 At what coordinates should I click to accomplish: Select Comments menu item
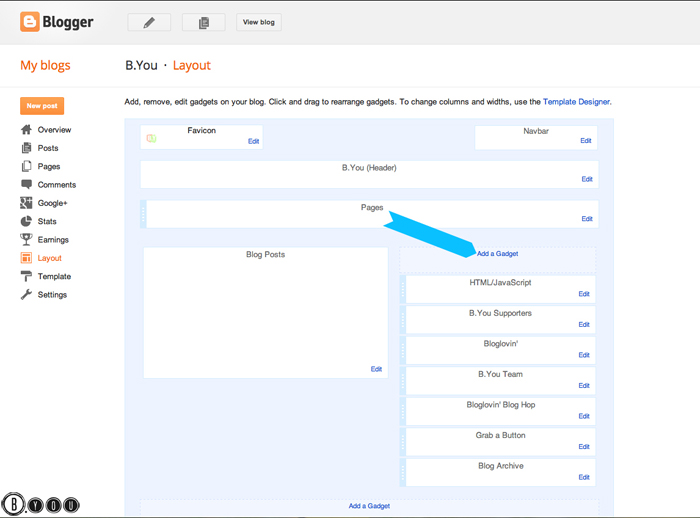point(57,184)
